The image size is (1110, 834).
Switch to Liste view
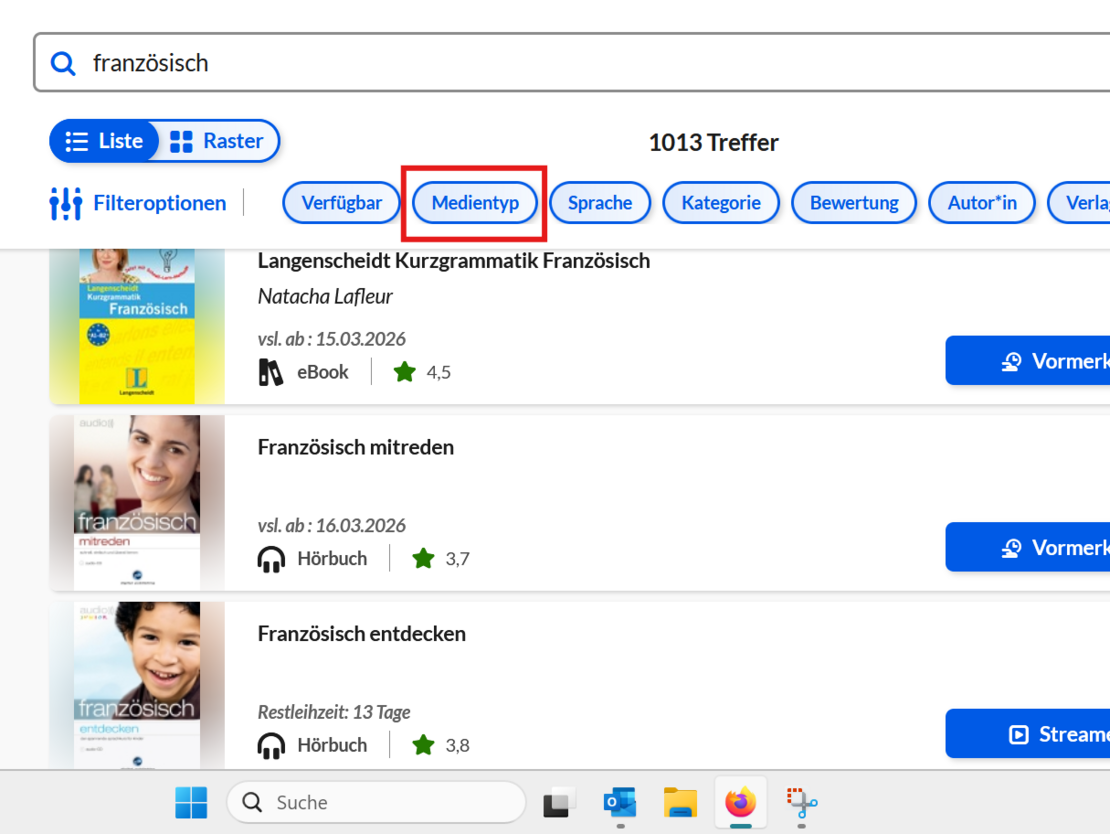coord(104,141)
